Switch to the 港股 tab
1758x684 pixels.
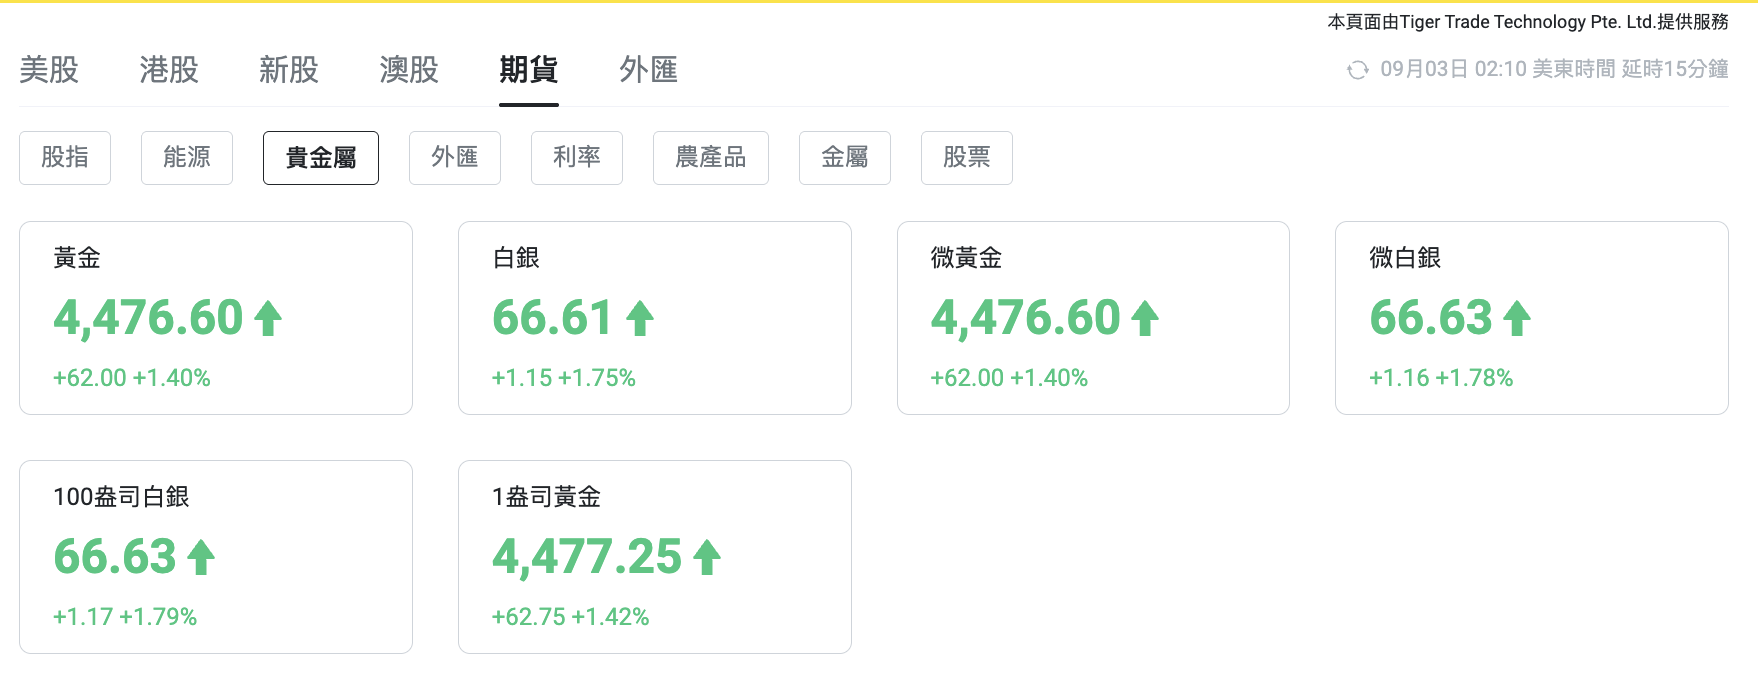[169, 70]
